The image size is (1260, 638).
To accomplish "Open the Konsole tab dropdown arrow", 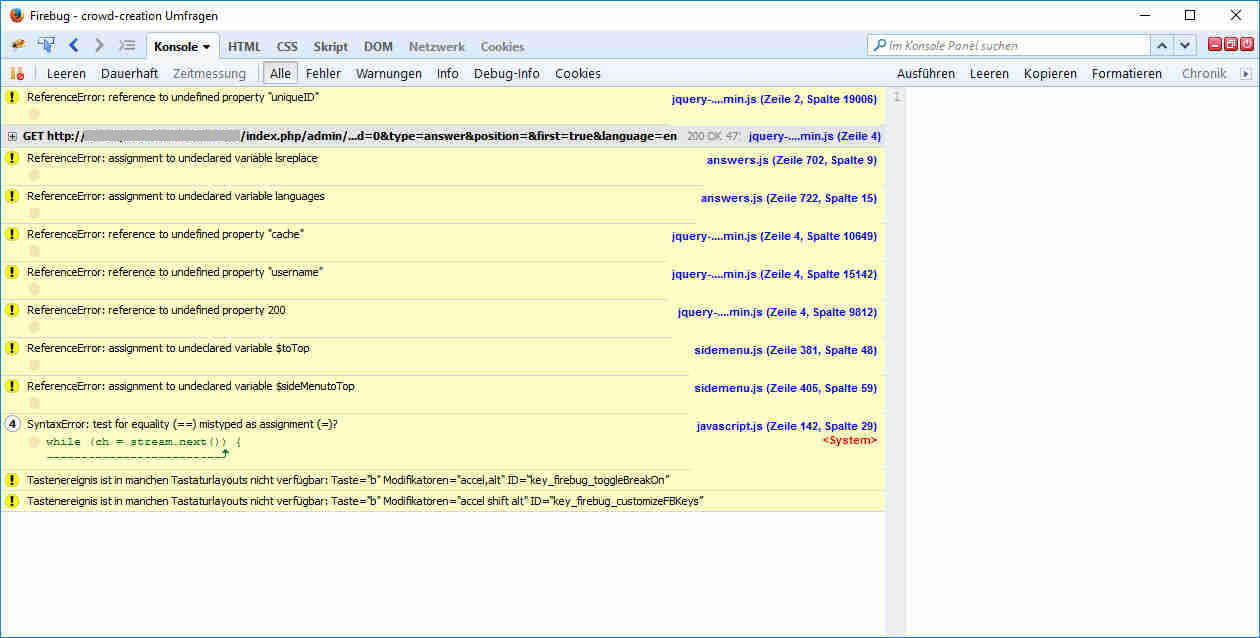I will (206, 47).
